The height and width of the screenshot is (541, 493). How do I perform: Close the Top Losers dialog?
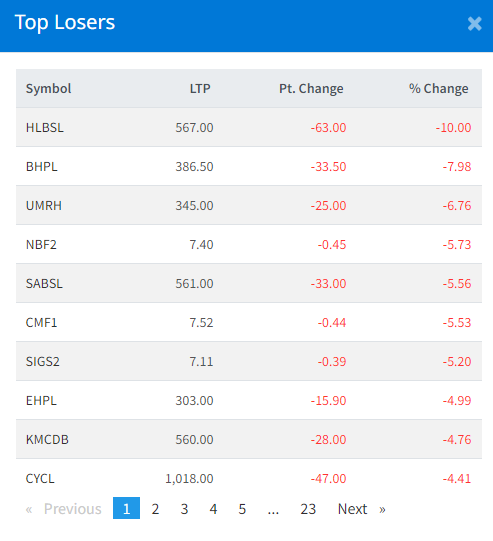click(x=474, y=24)
